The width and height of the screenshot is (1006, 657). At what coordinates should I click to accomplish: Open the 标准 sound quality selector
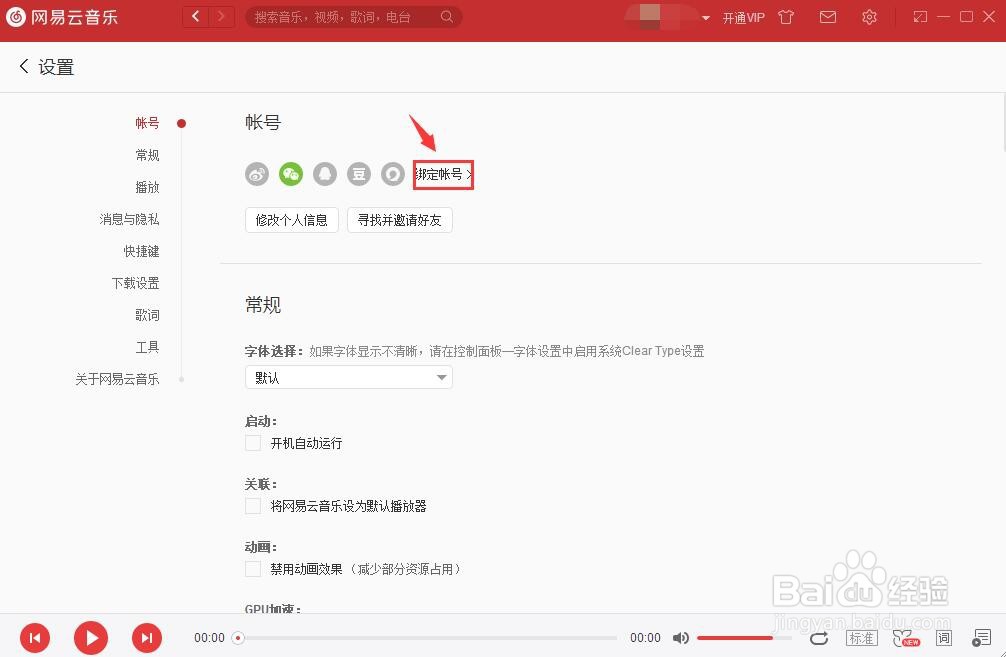click(x=861, y=638)
